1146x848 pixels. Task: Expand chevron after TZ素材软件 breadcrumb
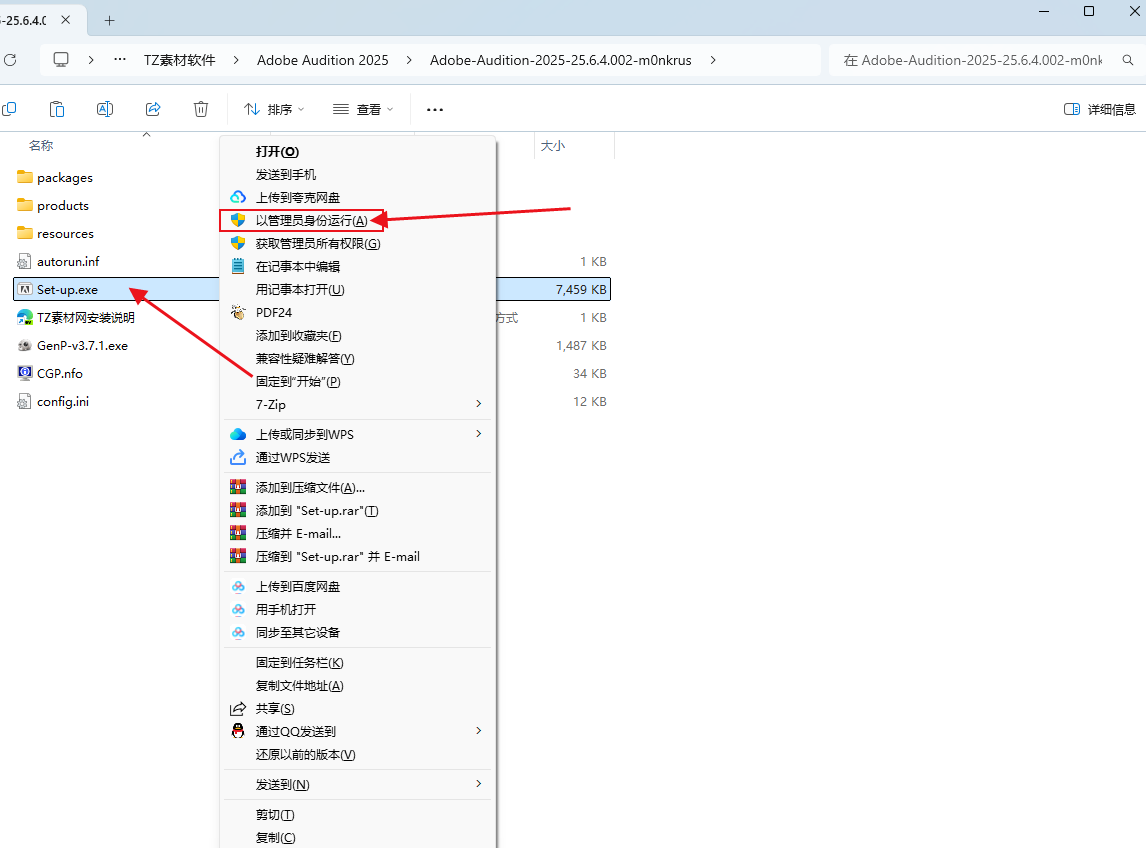coord(236,60)
